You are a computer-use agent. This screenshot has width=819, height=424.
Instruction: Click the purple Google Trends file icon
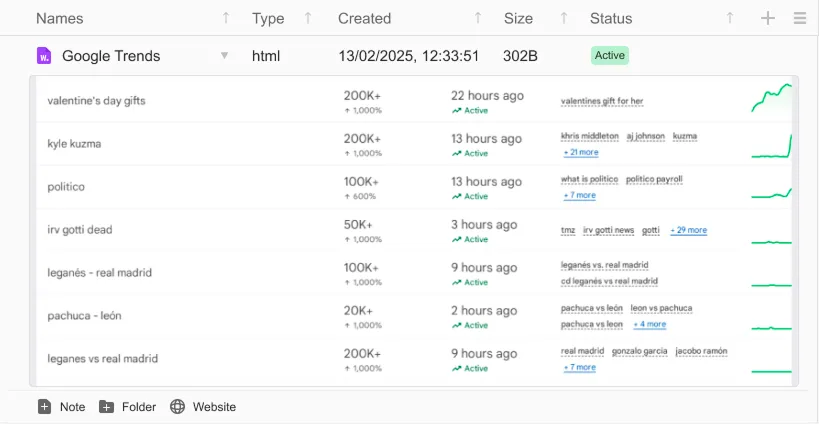(44, 56)
